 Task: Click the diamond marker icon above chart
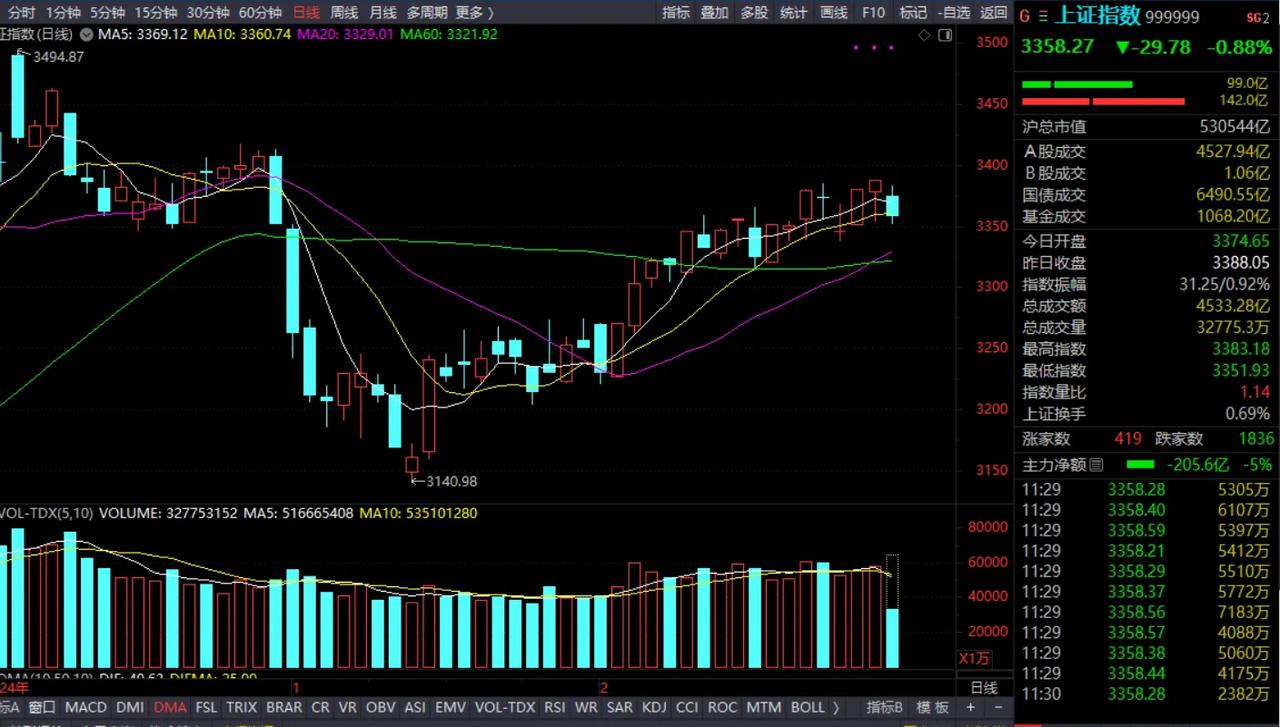[925, 35]
